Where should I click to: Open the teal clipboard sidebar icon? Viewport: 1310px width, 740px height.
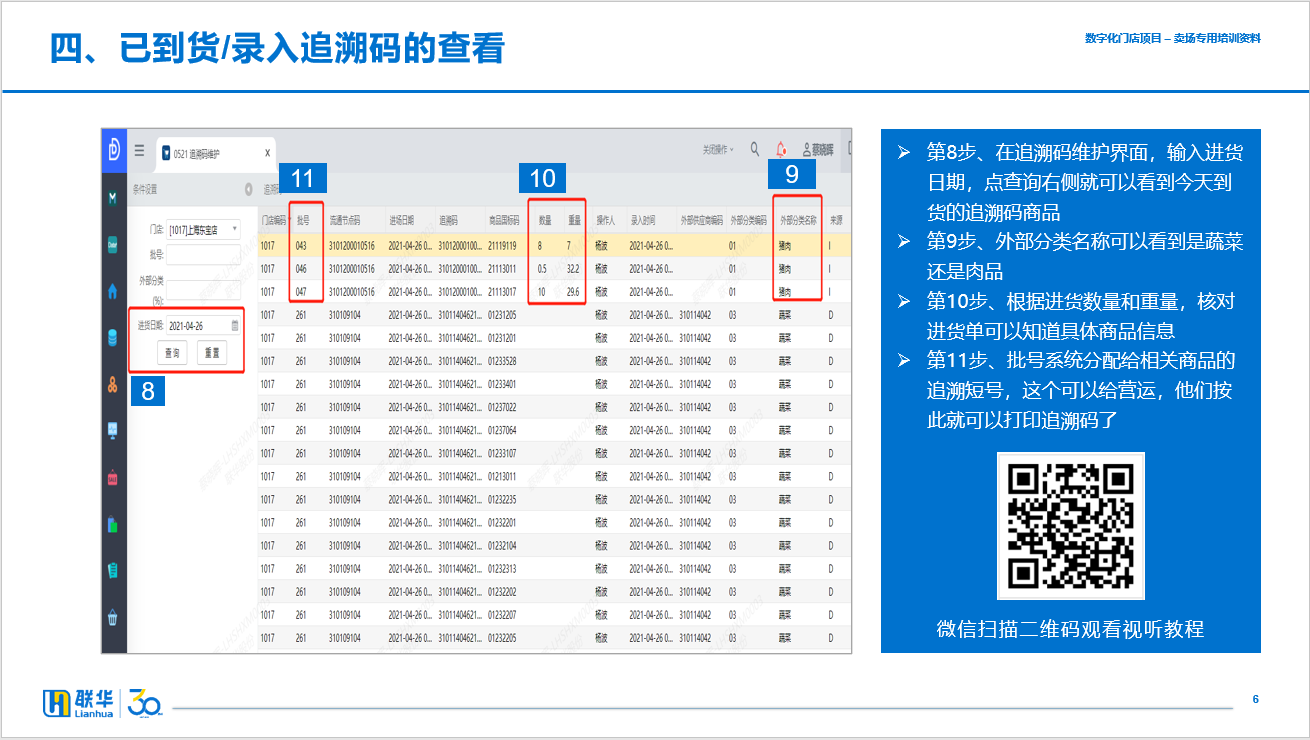pos(113,570)
